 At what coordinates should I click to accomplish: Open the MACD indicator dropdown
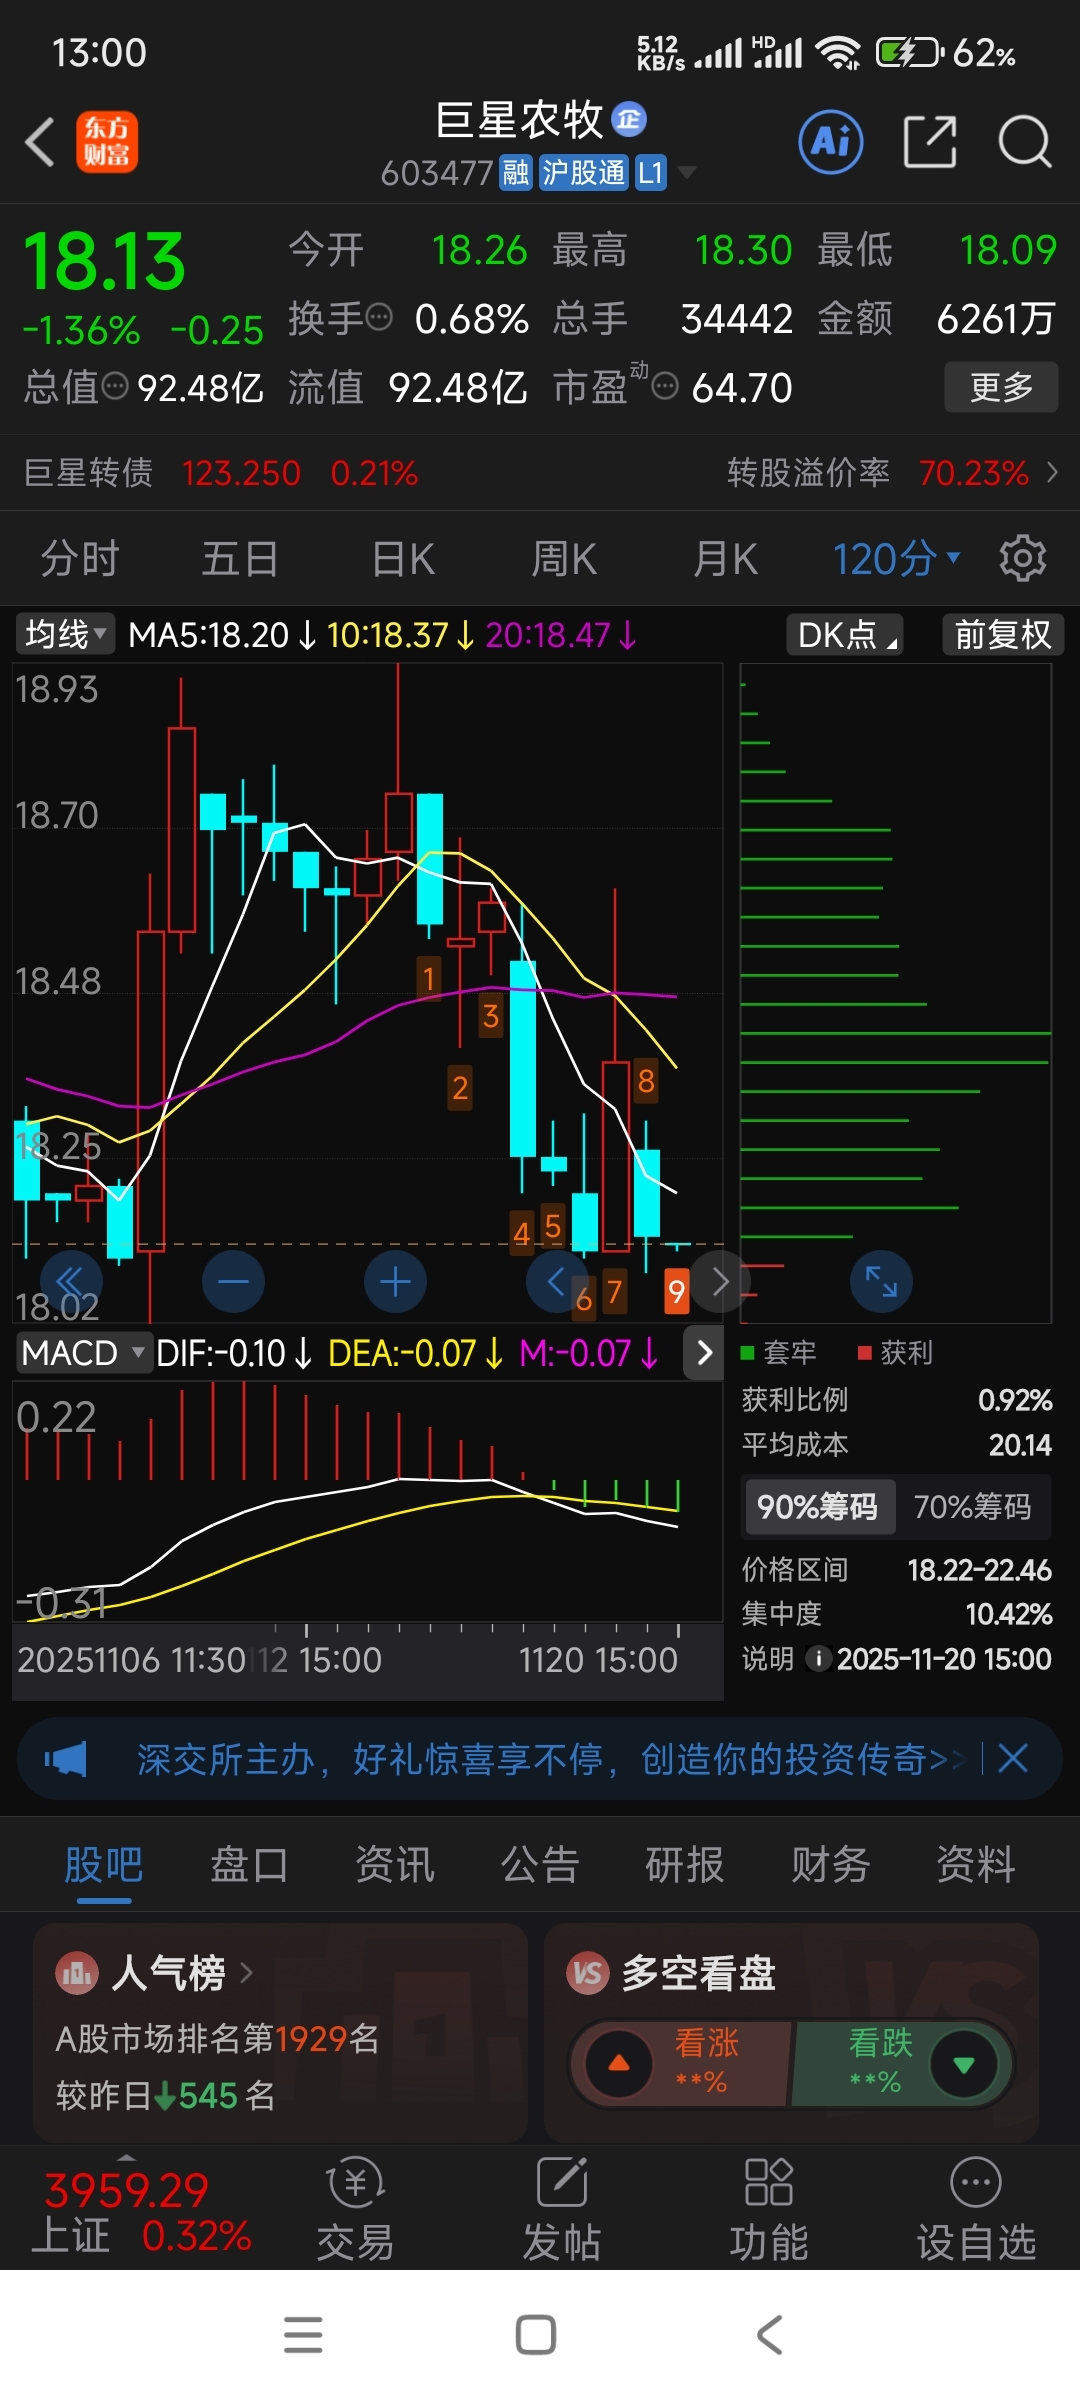click(x=84, y=1353)
